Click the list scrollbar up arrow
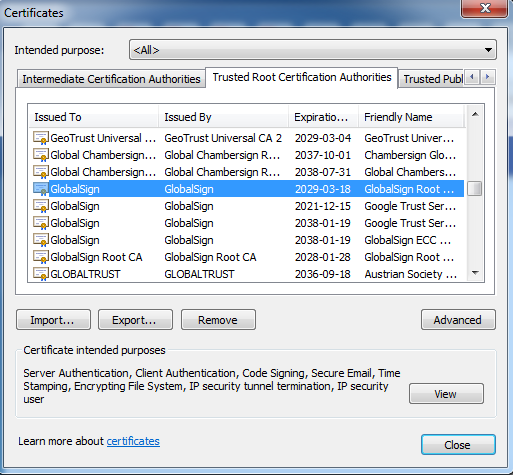Screen dimensions: 513x475 tap(475, 115)
